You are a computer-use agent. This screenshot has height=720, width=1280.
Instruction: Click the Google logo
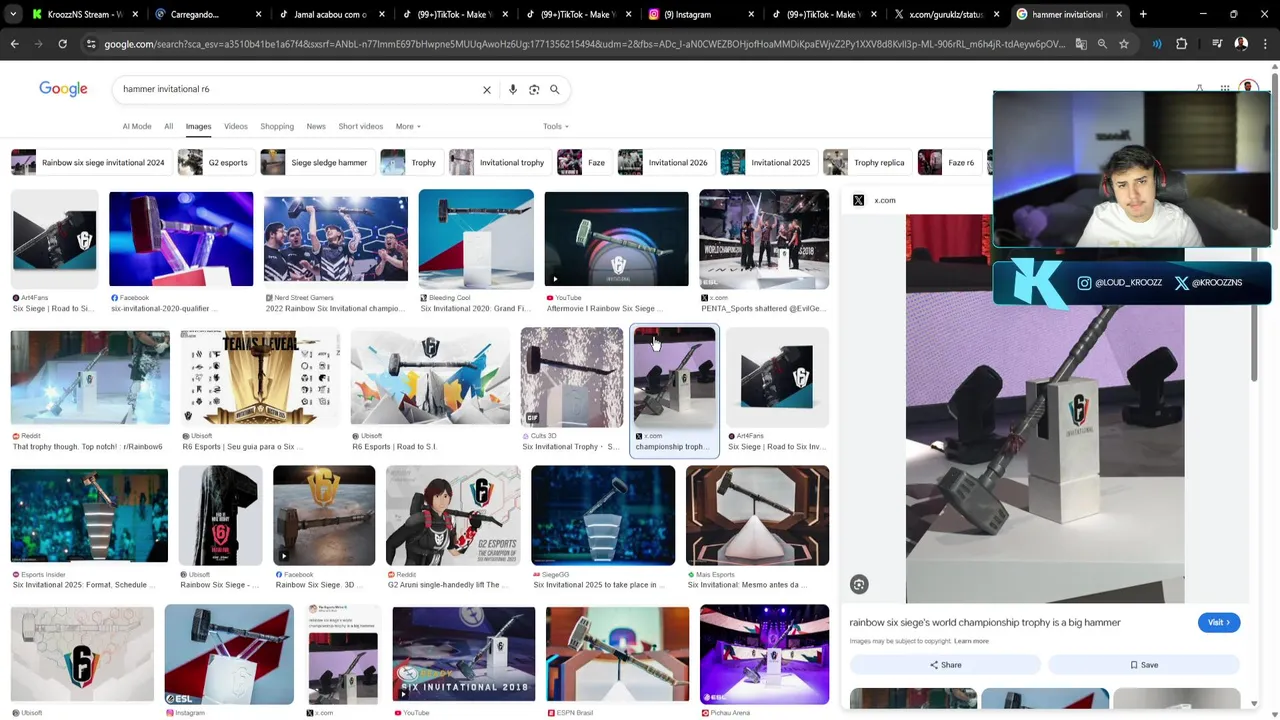63,89
